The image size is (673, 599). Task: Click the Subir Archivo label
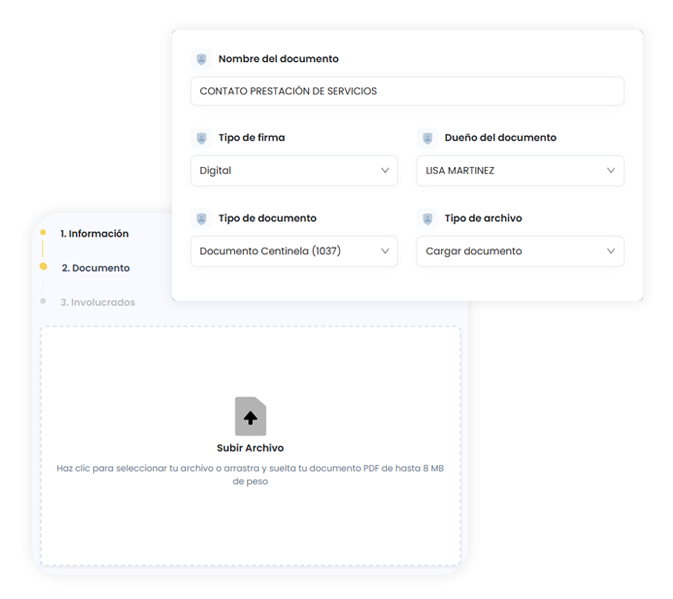click(x=250, y=448)
